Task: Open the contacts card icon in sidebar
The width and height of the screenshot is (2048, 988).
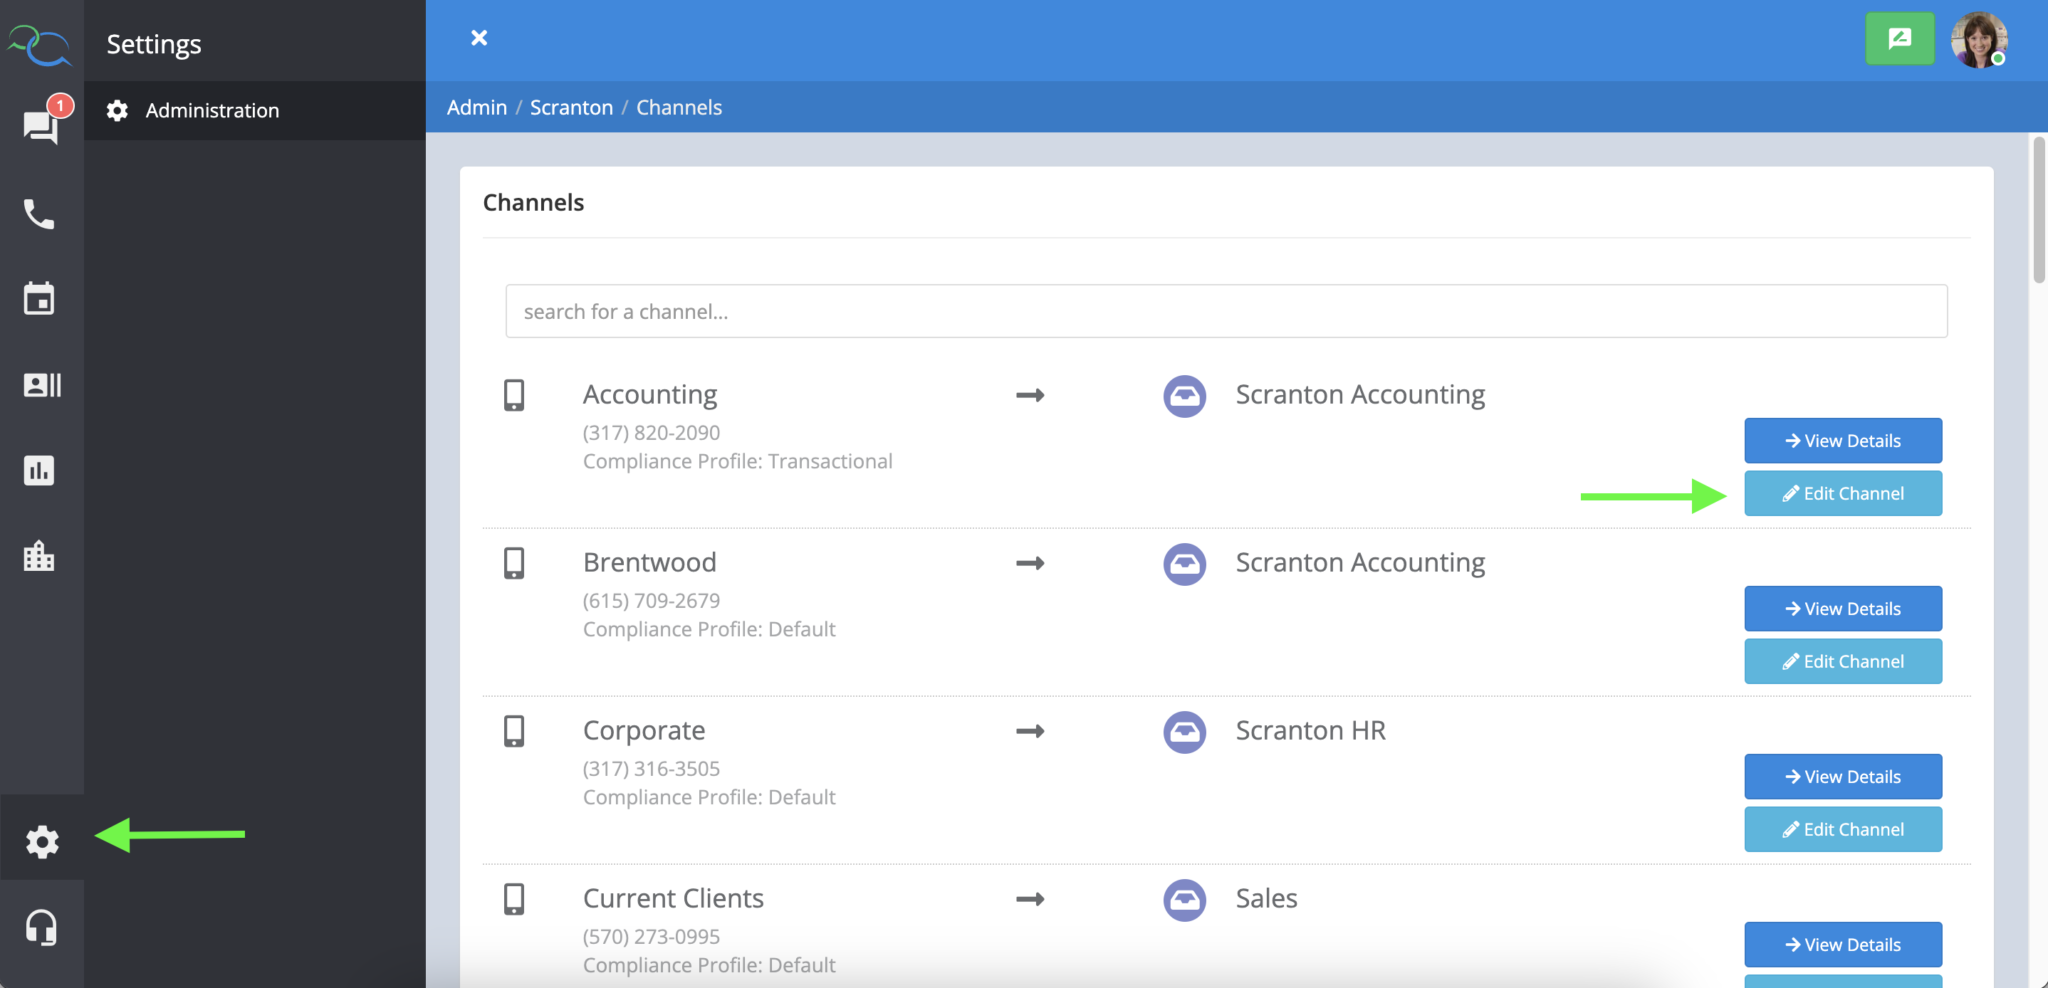Action: pos(41,385)
